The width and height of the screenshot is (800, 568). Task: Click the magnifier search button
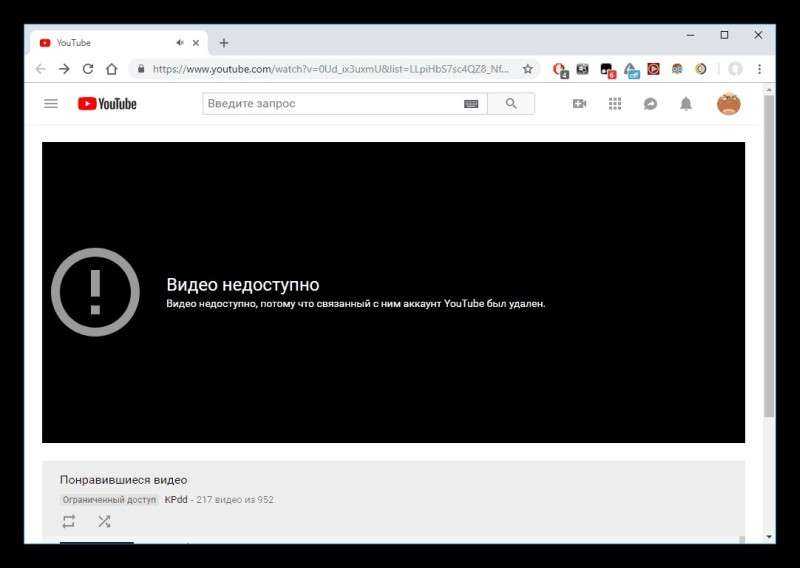tap(511, 104)
